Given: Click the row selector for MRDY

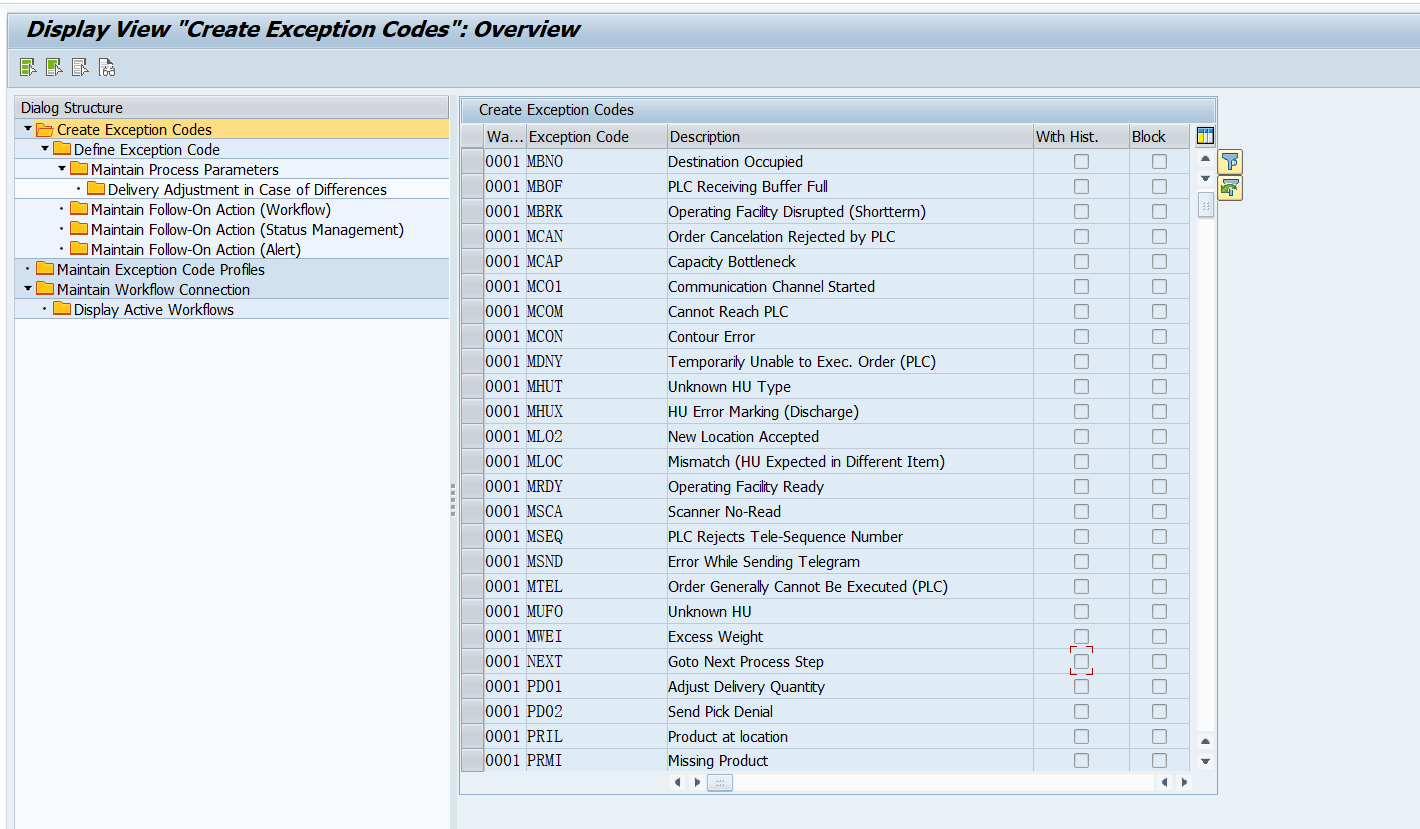Looking at the screenshot, I should 472,487.
